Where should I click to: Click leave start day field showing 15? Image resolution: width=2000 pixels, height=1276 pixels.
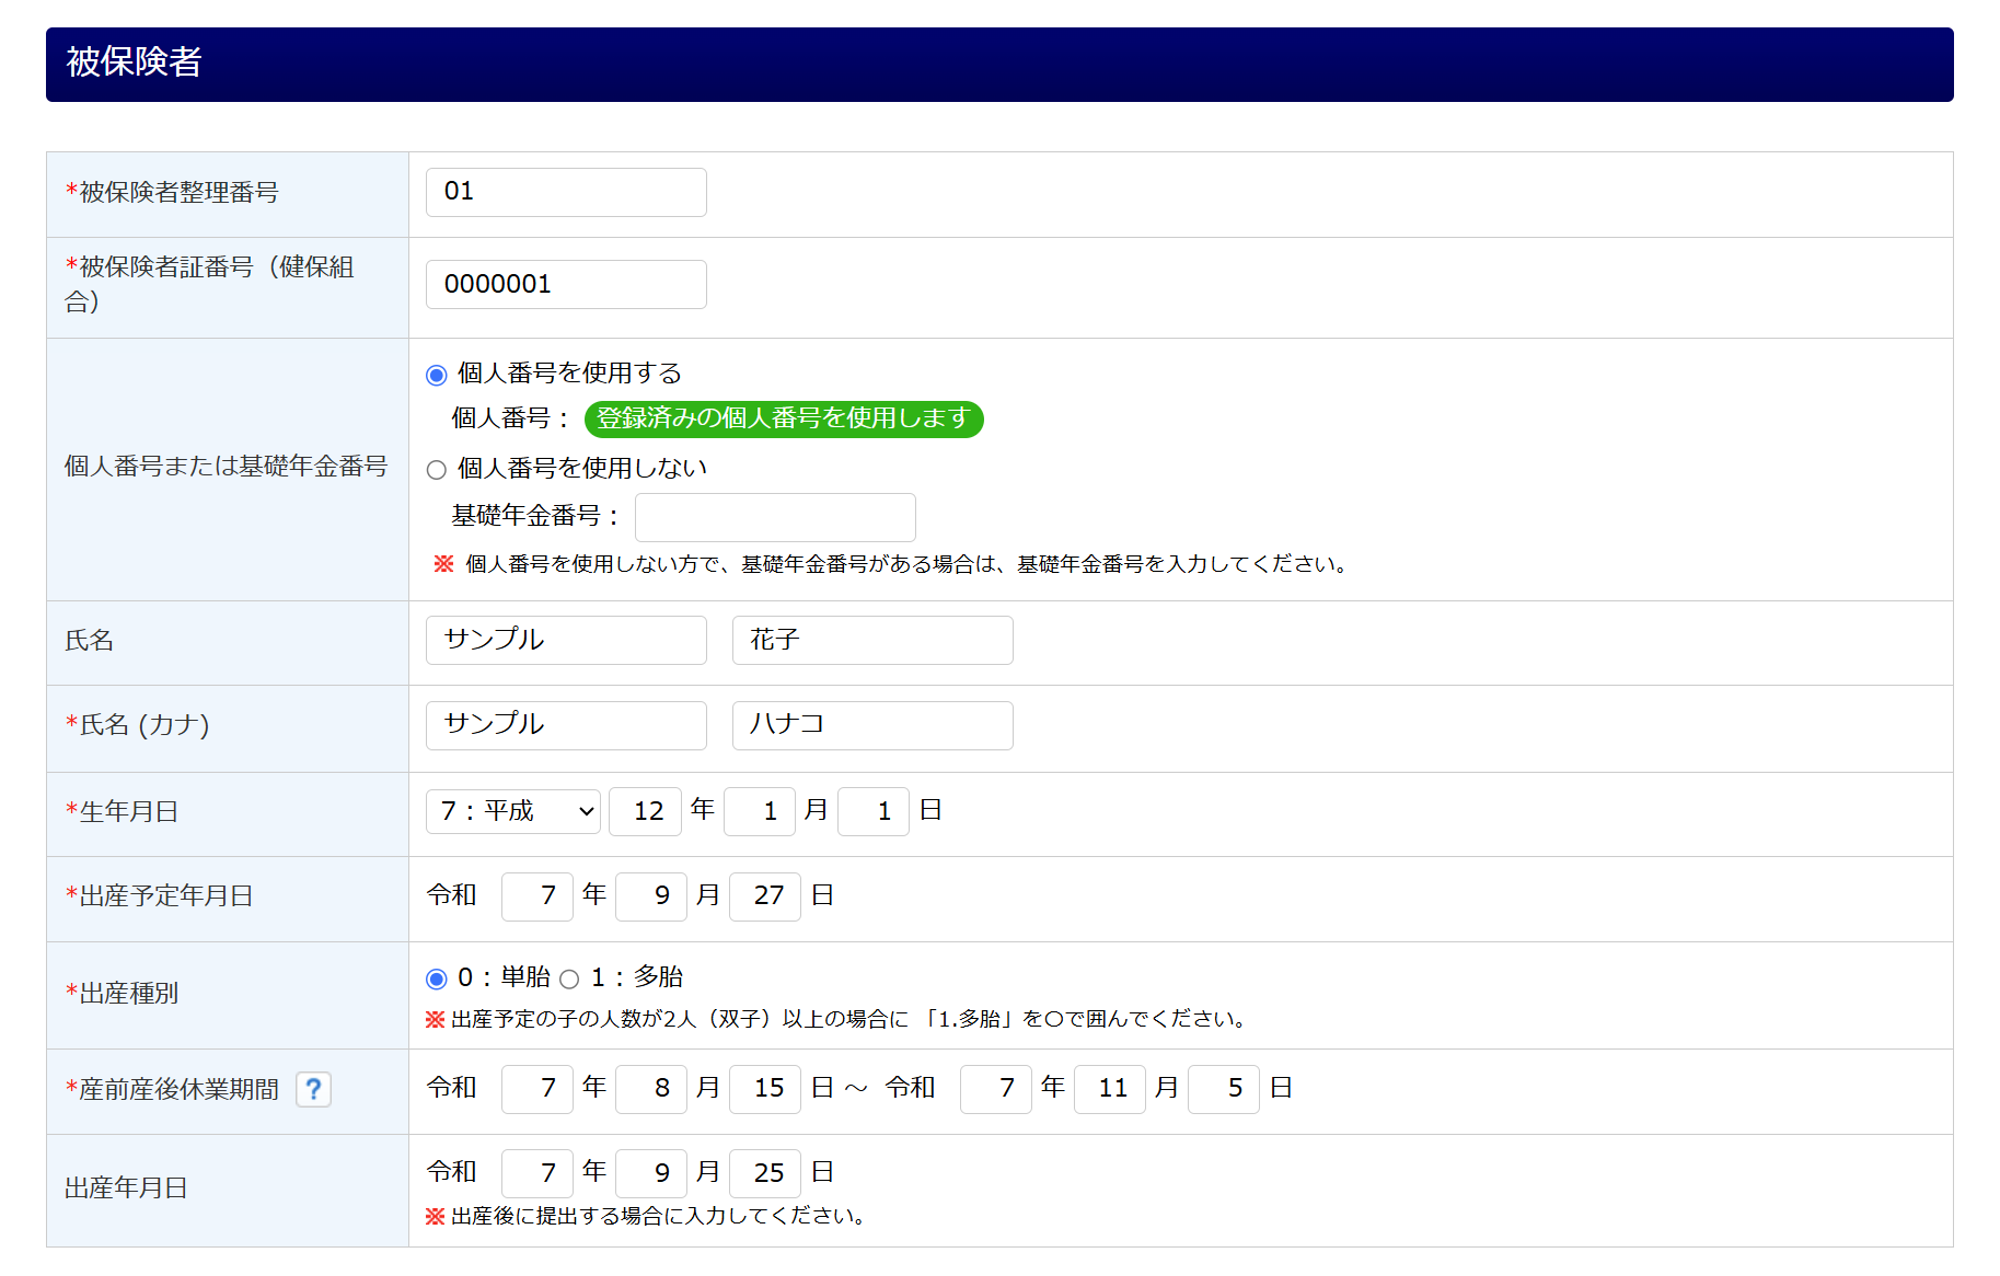[x=765, y=1088]
